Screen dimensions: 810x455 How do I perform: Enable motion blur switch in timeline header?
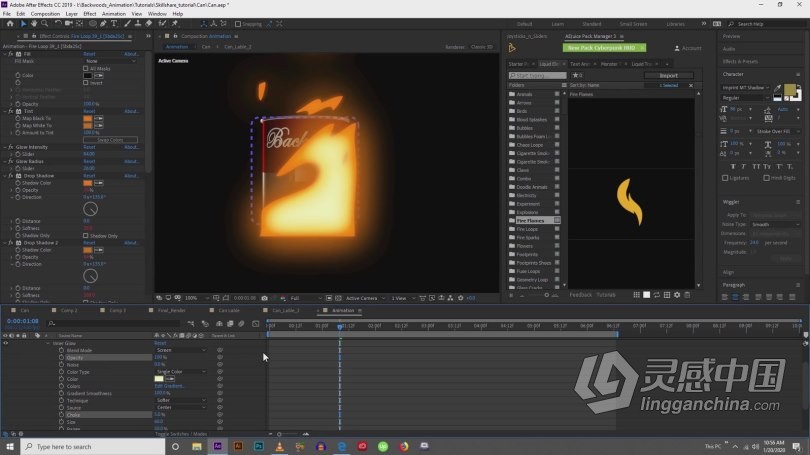click(241, 324)
